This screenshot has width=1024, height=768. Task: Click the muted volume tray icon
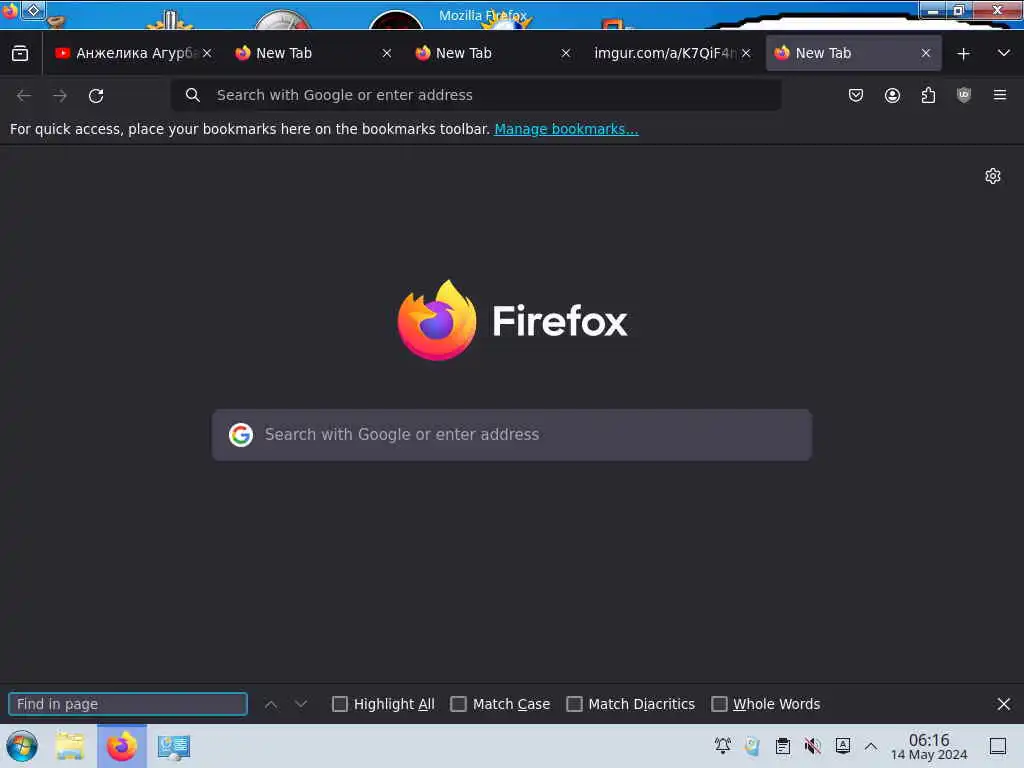click(812, 746)
